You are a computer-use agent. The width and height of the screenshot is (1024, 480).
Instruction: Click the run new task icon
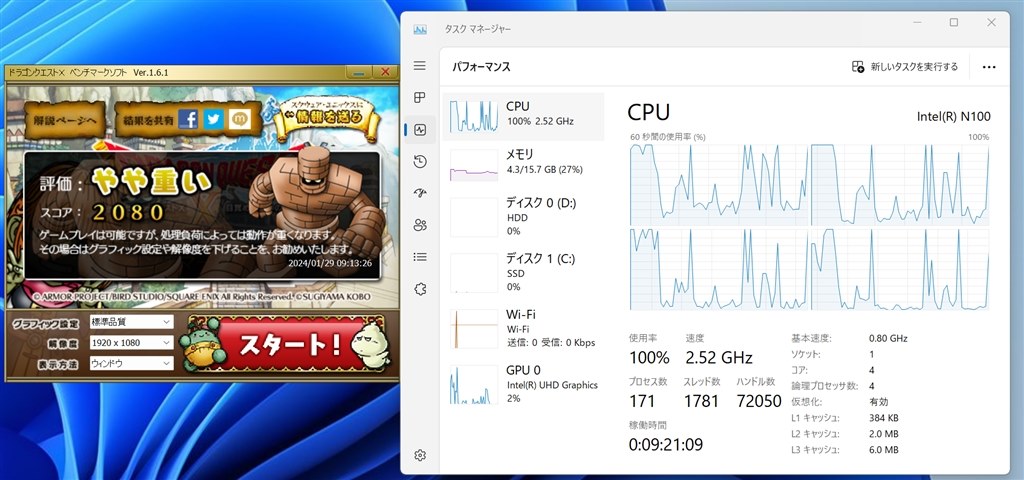(x=858, y=67)
